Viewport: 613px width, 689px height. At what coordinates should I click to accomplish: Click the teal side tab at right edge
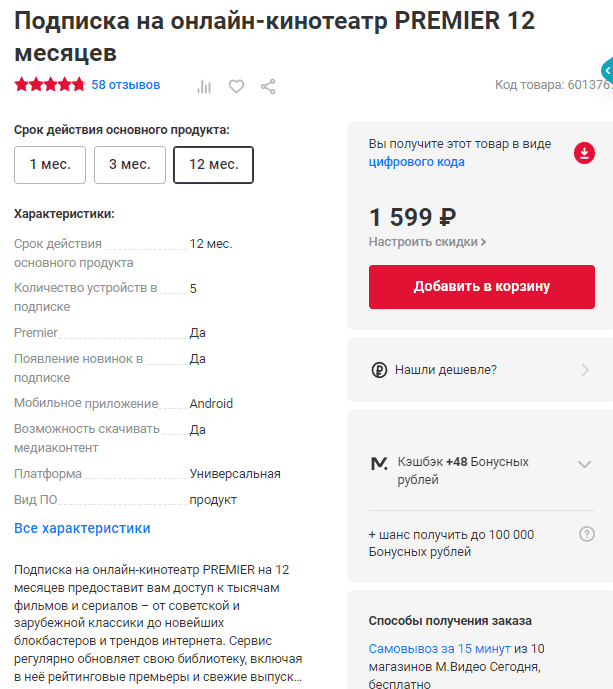[x=607, y=70]
